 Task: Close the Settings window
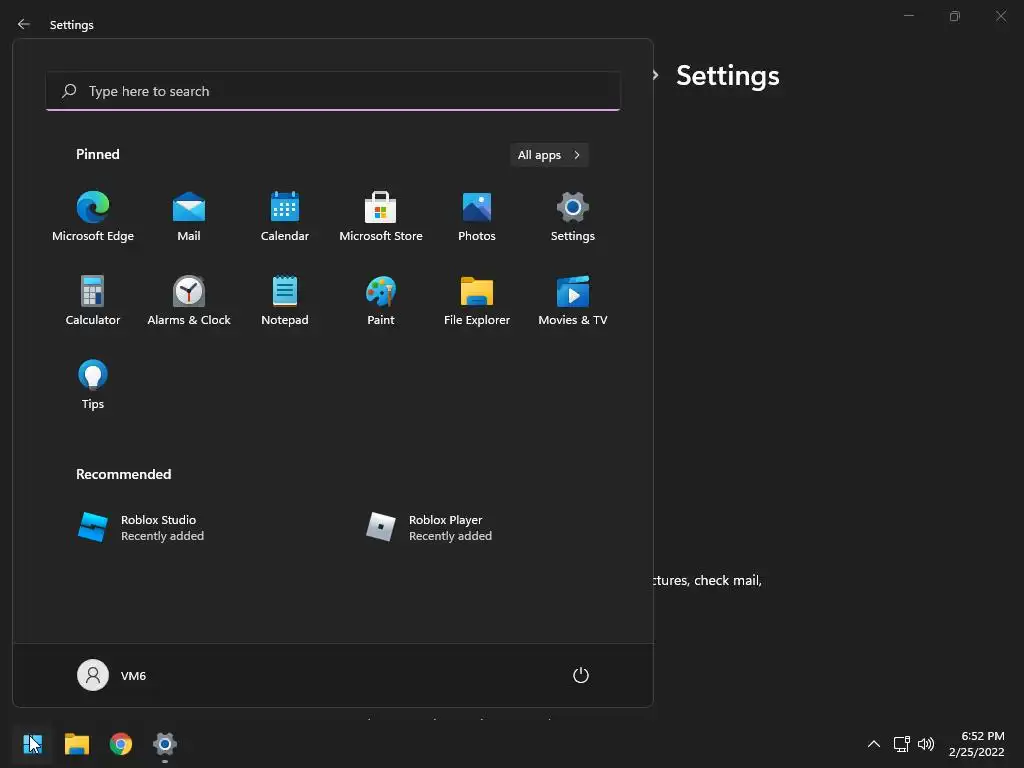pyautogui.click(x=1000, y=16)
